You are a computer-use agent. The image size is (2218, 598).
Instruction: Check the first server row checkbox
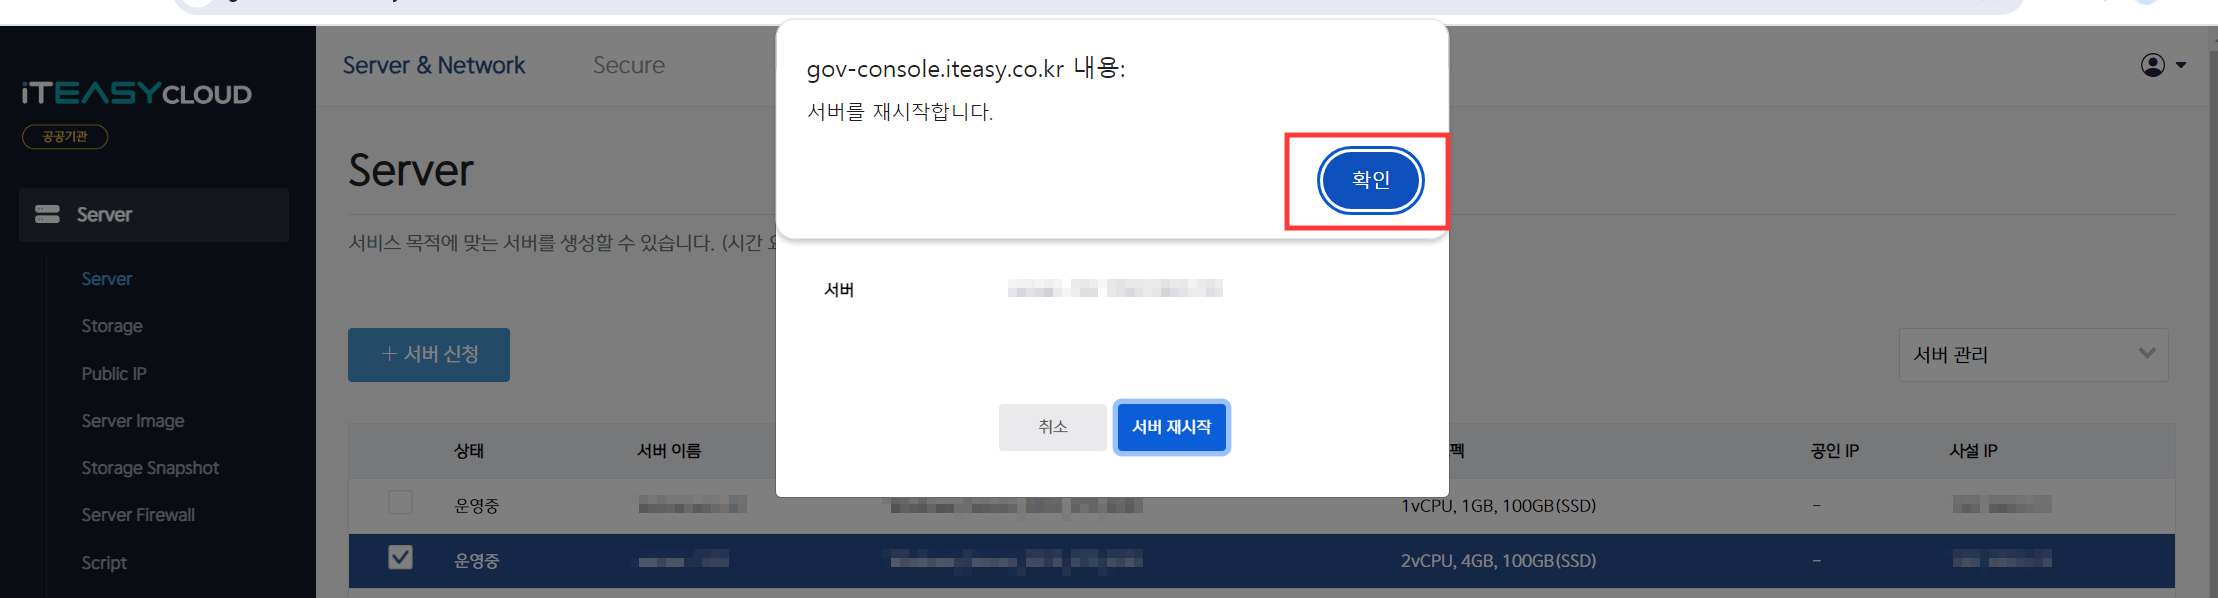[x=400, y=502]
